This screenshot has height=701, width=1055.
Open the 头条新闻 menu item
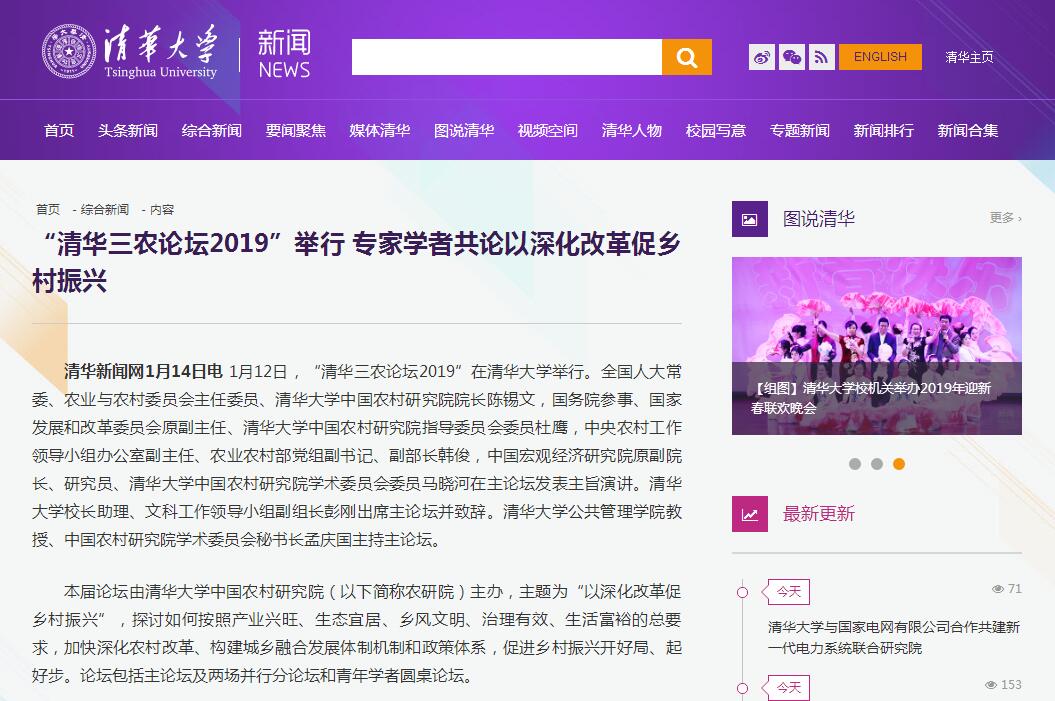click(x=128, y=131)
